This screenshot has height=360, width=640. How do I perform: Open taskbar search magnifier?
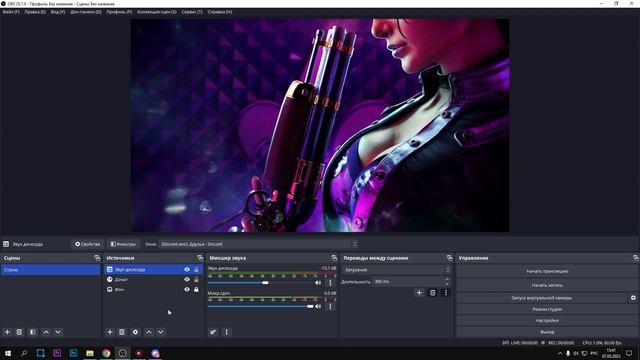coord(24,353)
